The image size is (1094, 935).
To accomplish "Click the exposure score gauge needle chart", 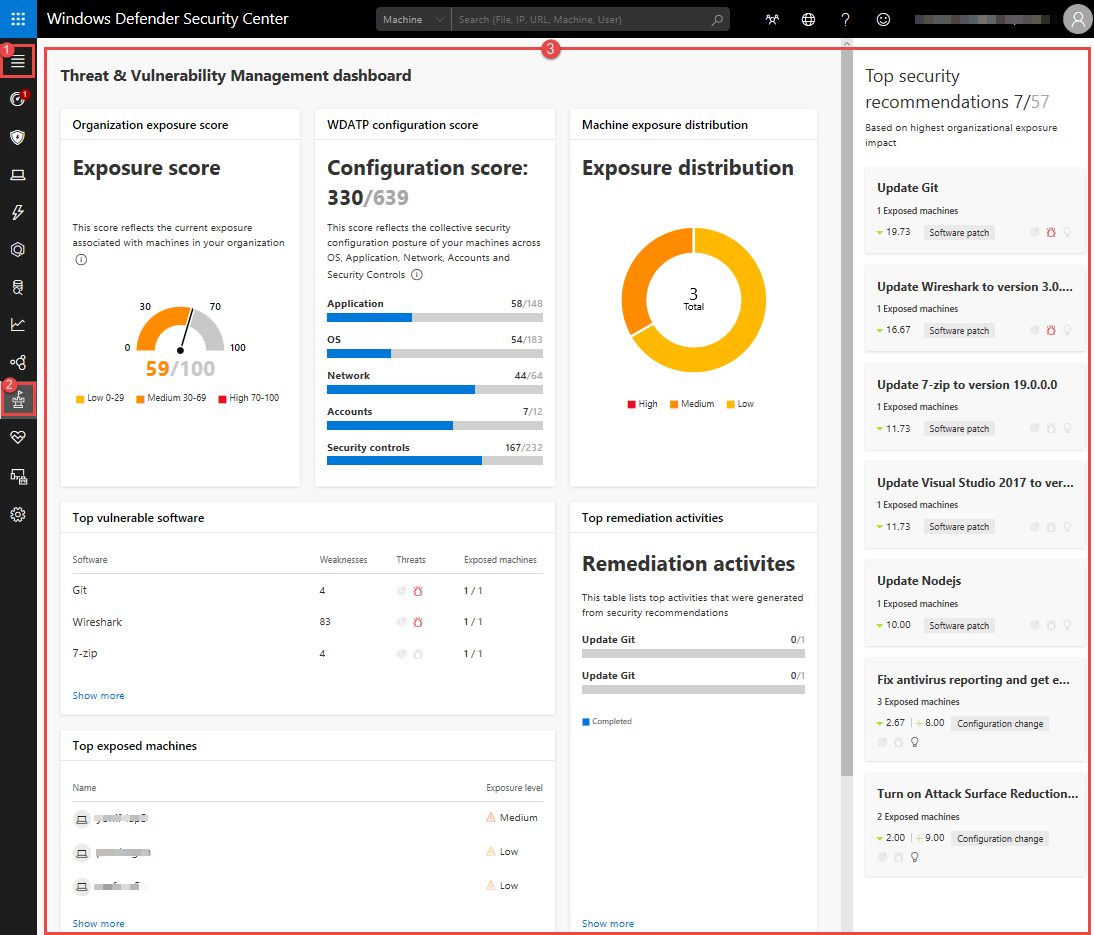I will pyautogui.click(x=181, y=329).
